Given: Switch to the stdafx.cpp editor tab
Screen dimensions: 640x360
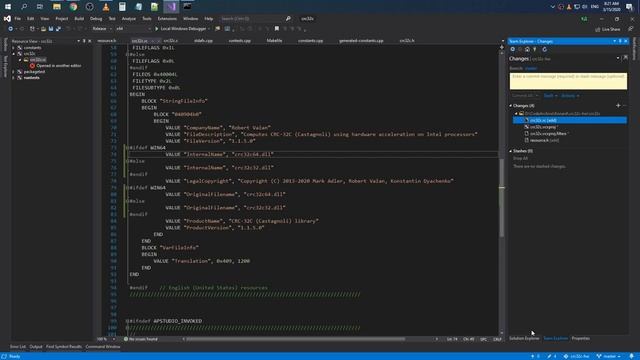Looking at the screenshot, I should [x=203, y=41].
